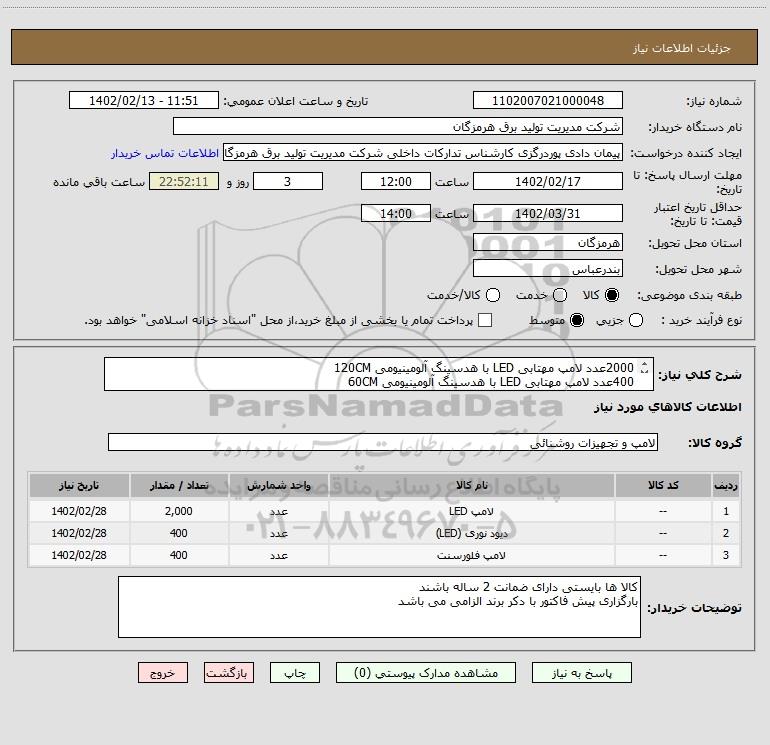Click goods group field لامپ و تجهیزات روشنائی

(383, 442)
